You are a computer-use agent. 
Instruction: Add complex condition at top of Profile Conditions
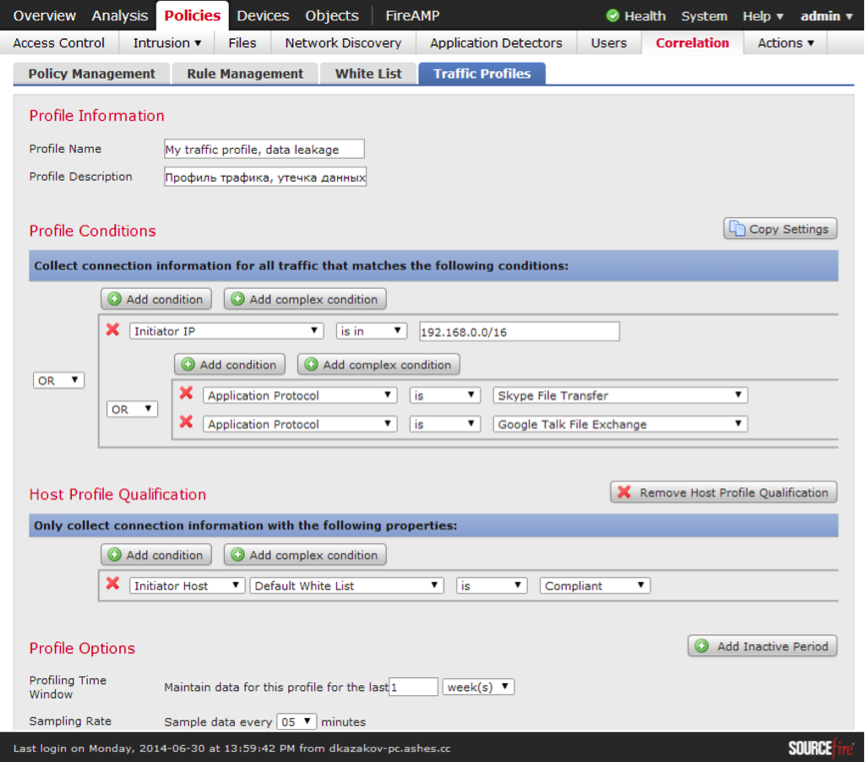(305, 299)
